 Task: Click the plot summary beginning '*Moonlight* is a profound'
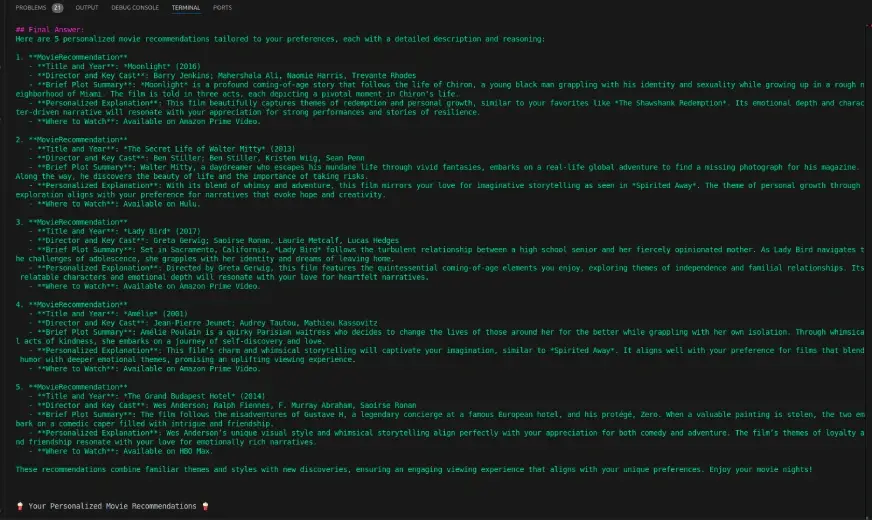[x=447, y=85]
